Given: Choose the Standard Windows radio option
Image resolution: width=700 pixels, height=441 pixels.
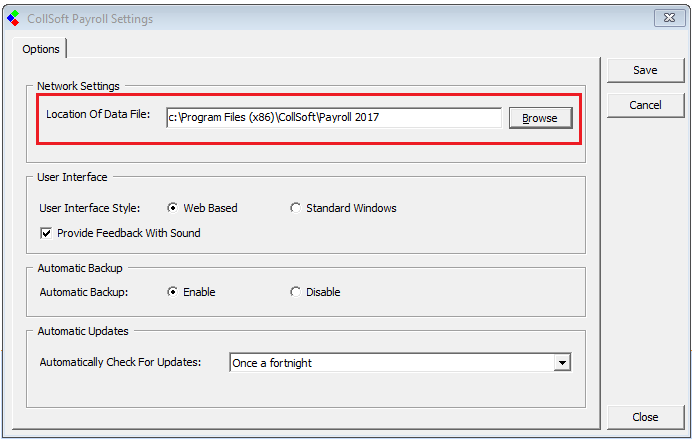Looking at the screenshot, I should tap(295, 208).
